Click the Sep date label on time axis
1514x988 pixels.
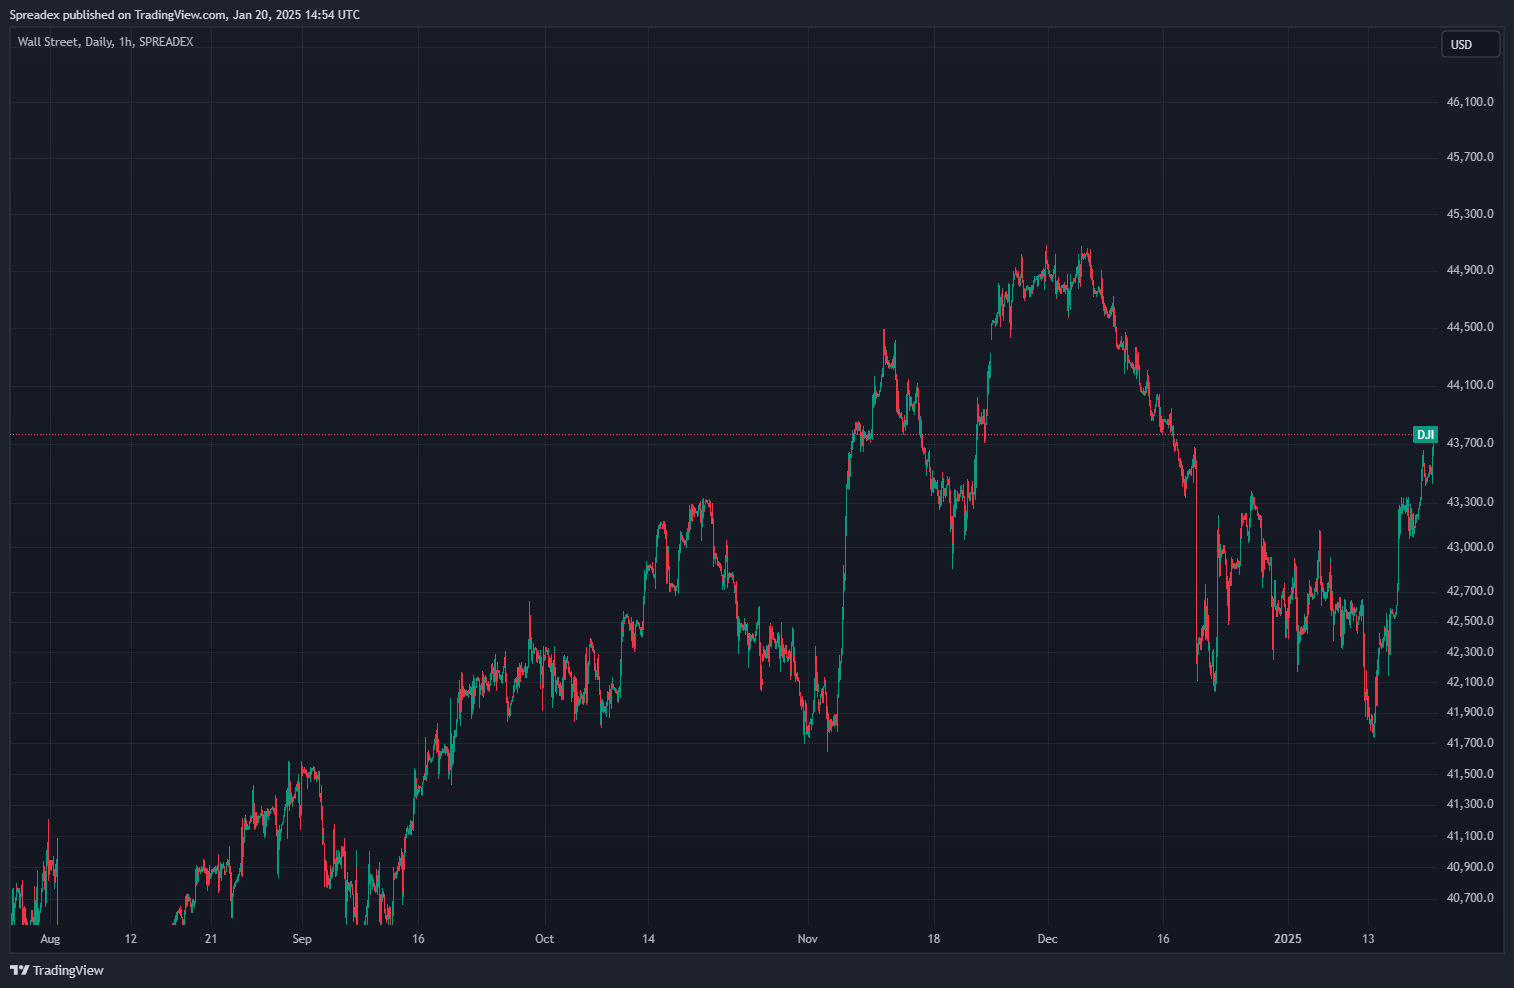click(302, 939)
